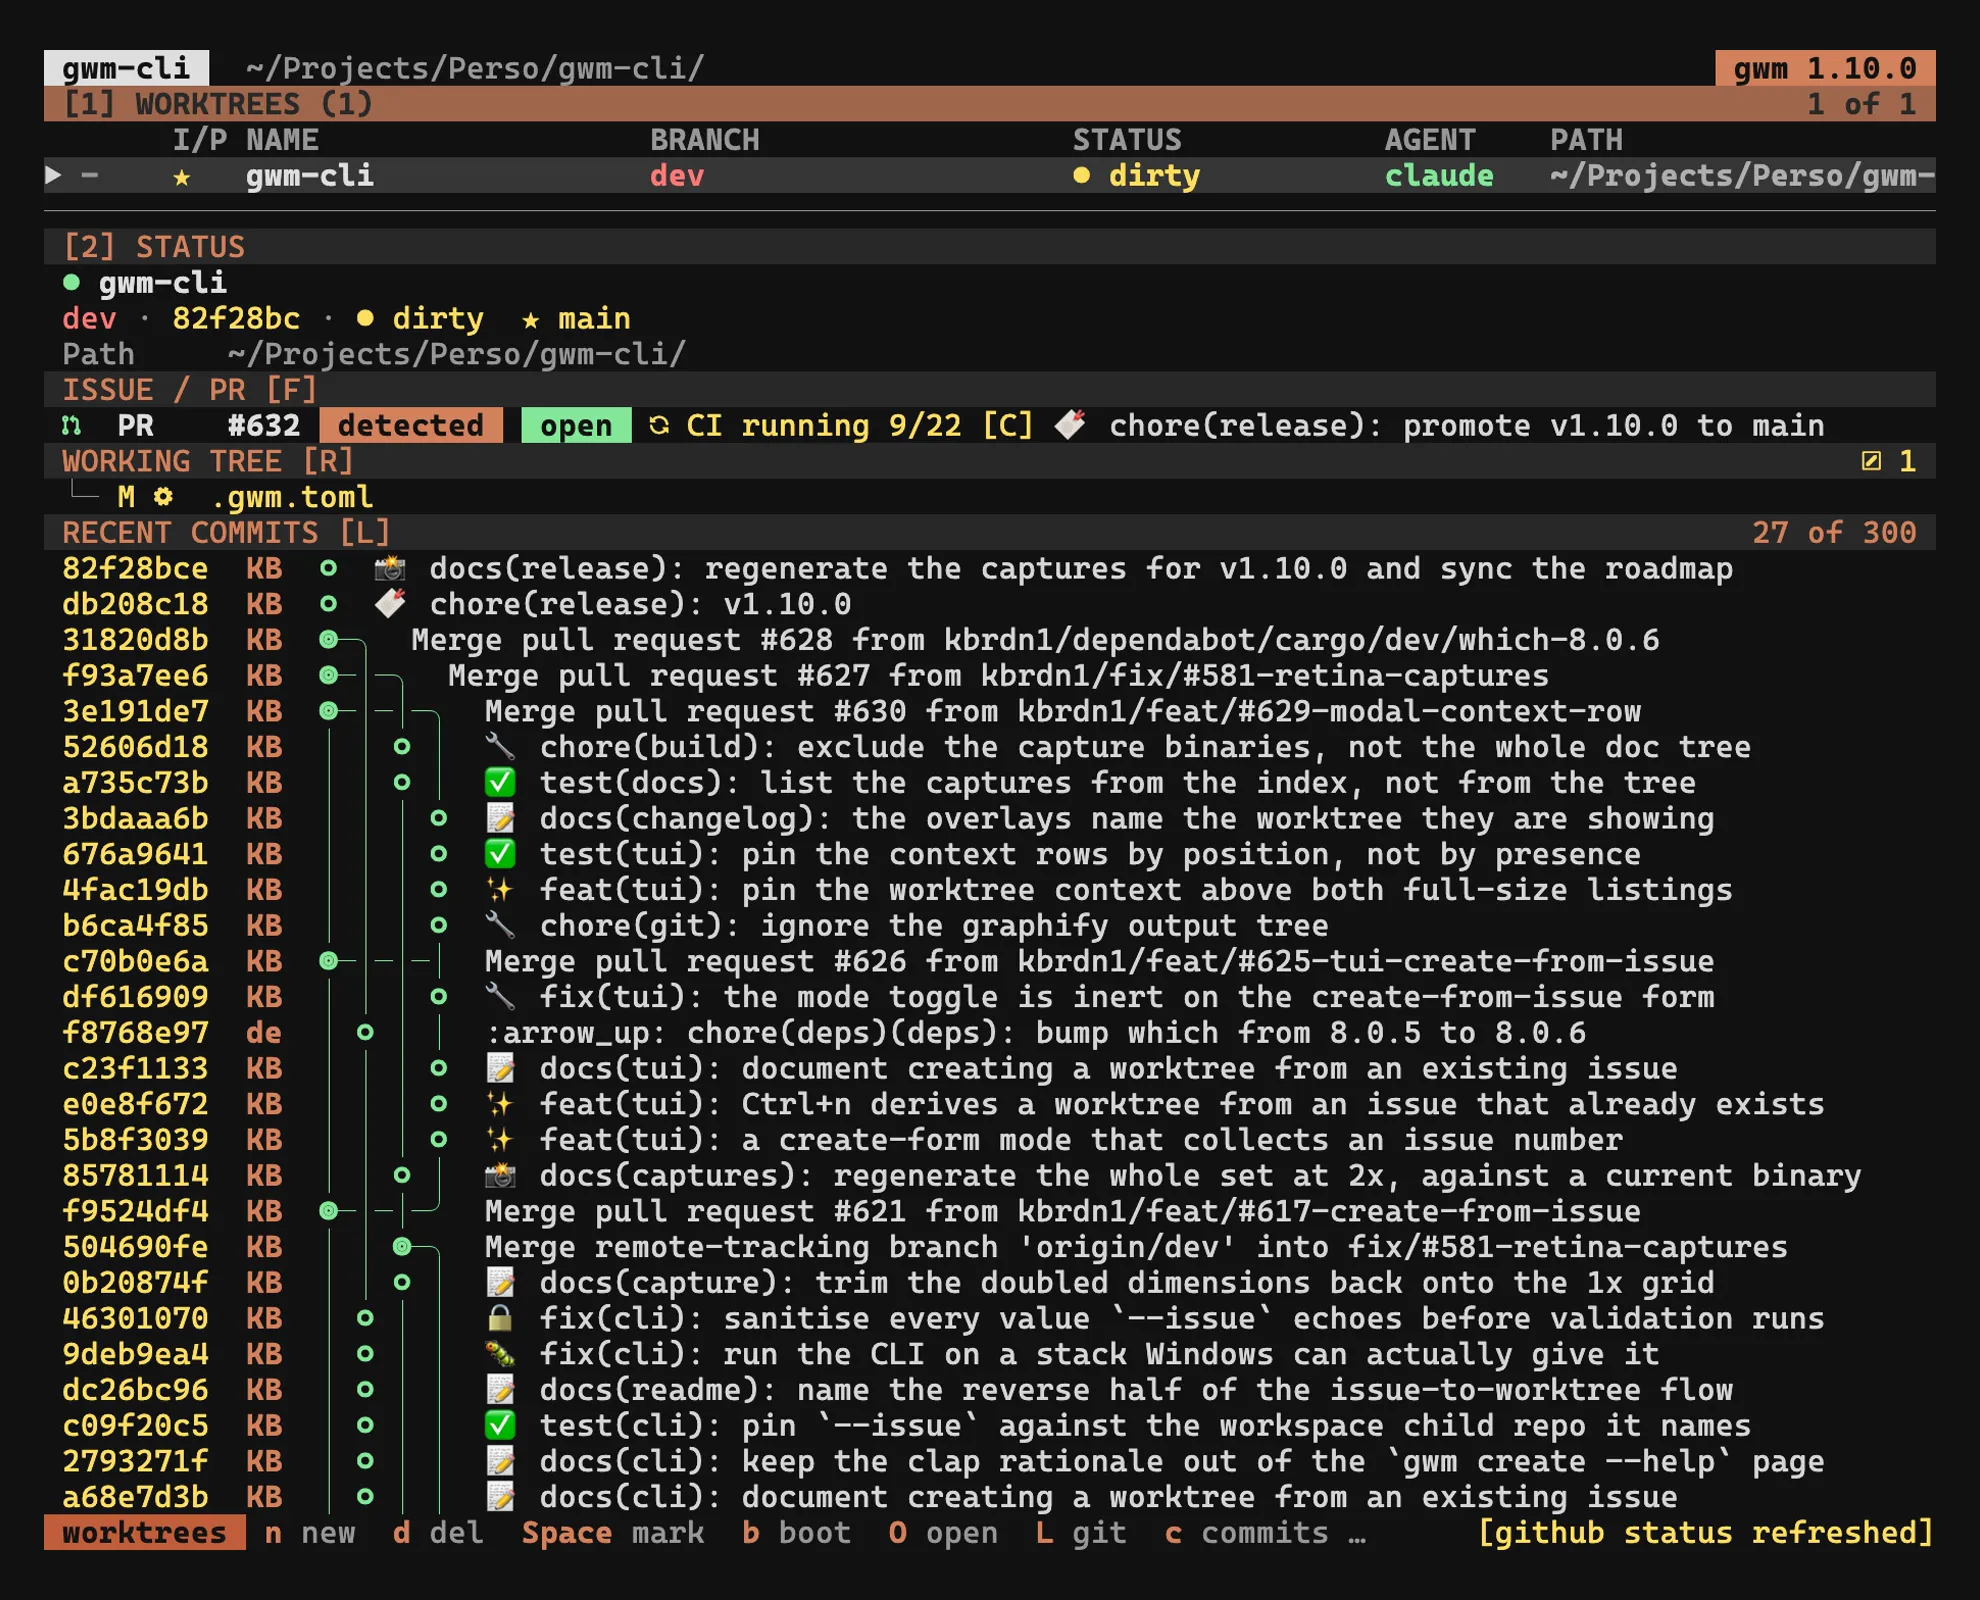This screenshot has width=1980, height=1600.
Task: Click the star icon before main in Status
Action: coord(531,320)
